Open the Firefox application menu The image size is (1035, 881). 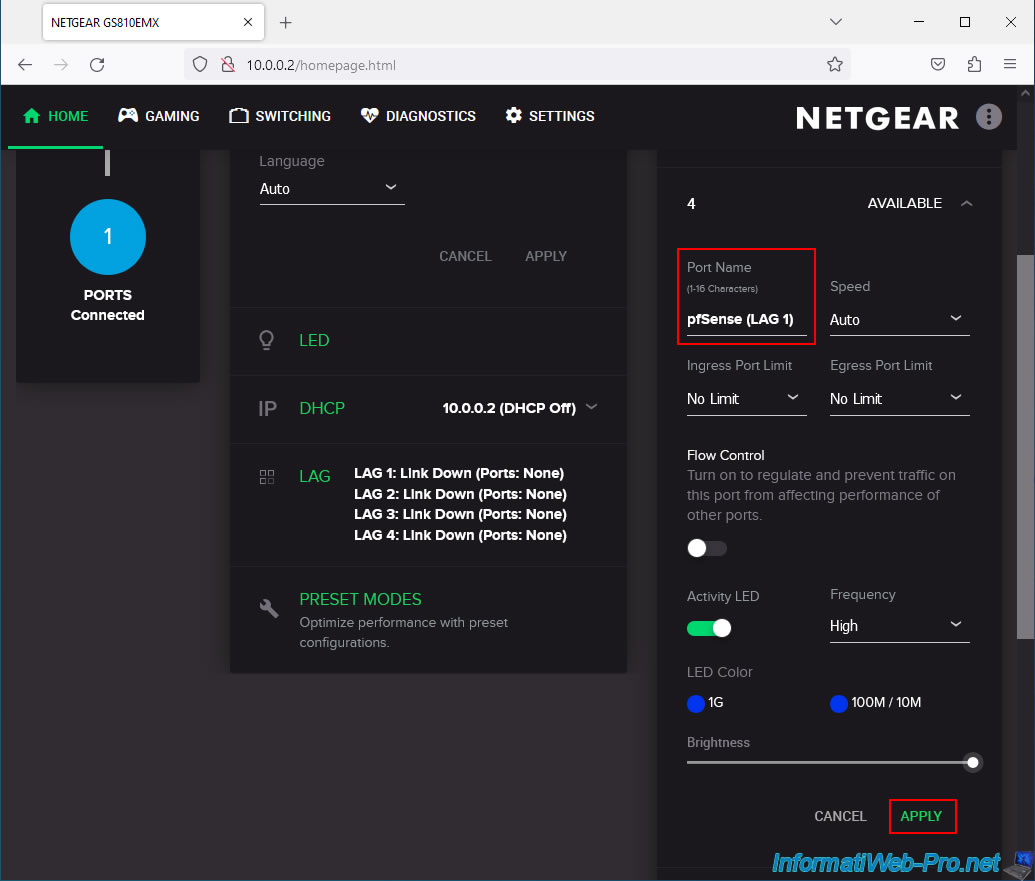[x=1009, y=65]
